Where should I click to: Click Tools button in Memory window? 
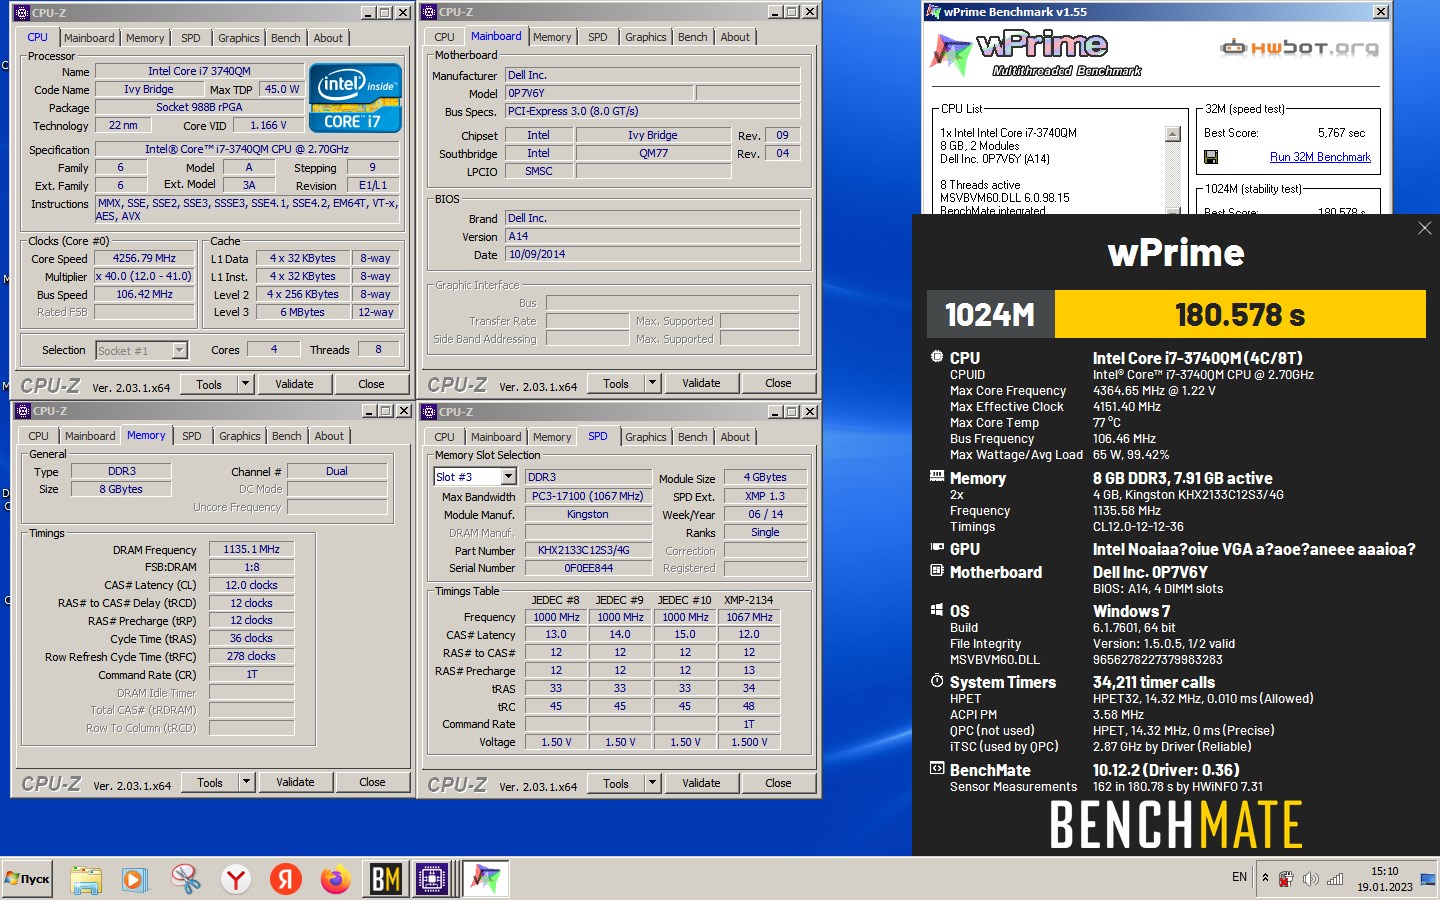click(210, 783)
